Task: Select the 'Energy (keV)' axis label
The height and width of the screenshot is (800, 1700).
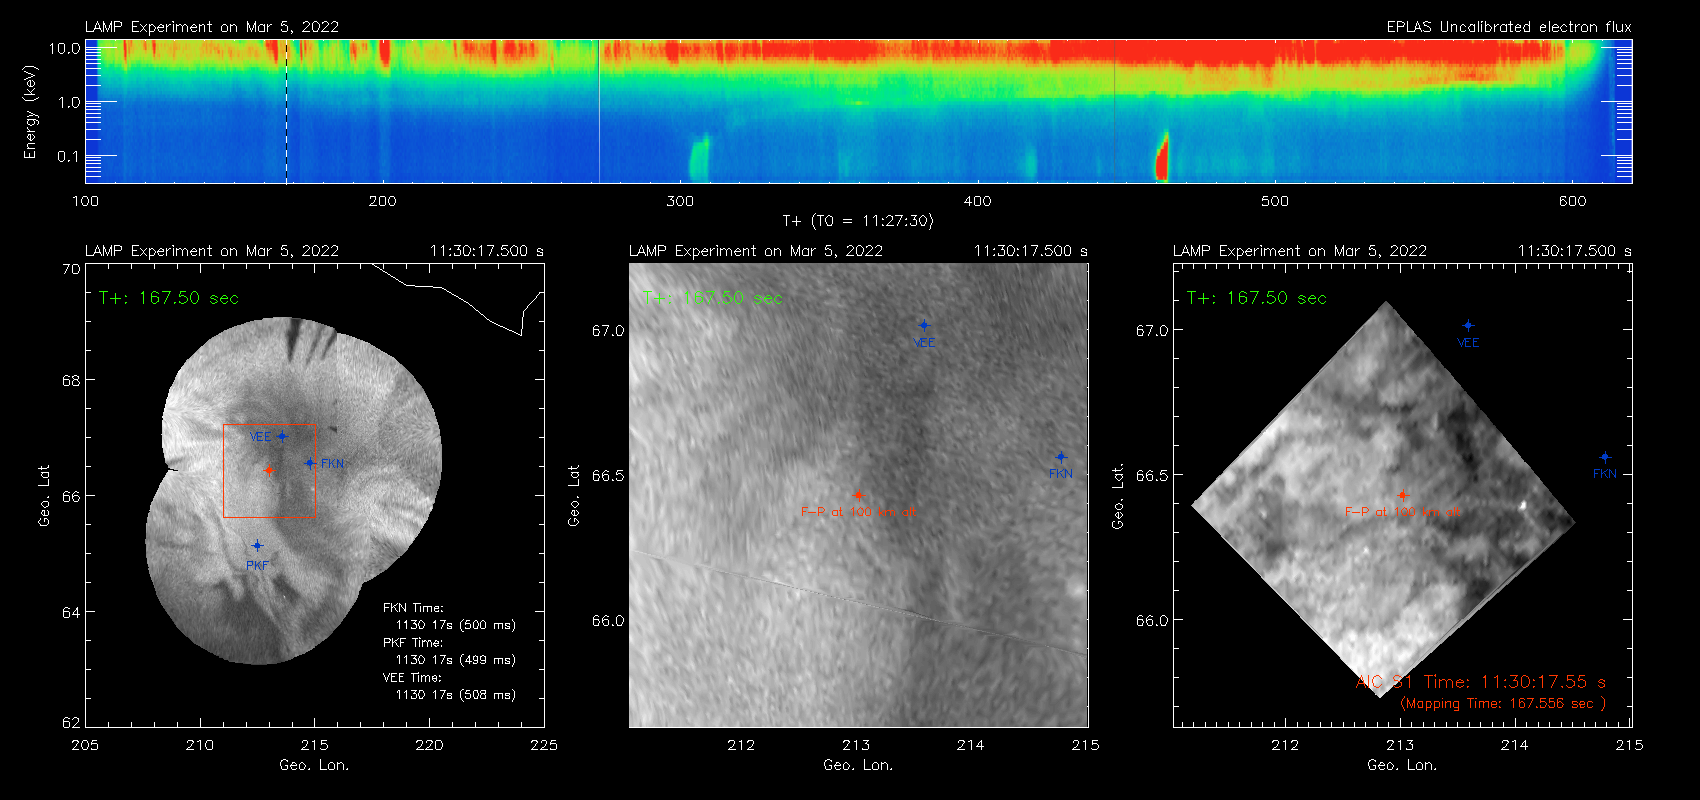Action: pyautogui.click(x=30, y=112)
